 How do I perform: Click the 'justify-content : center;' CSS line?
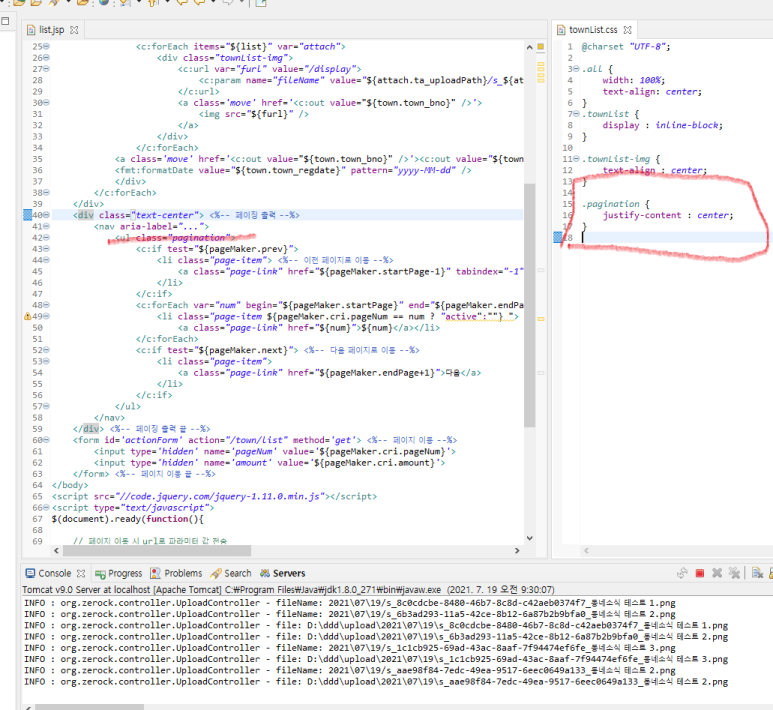click(668, 215)
